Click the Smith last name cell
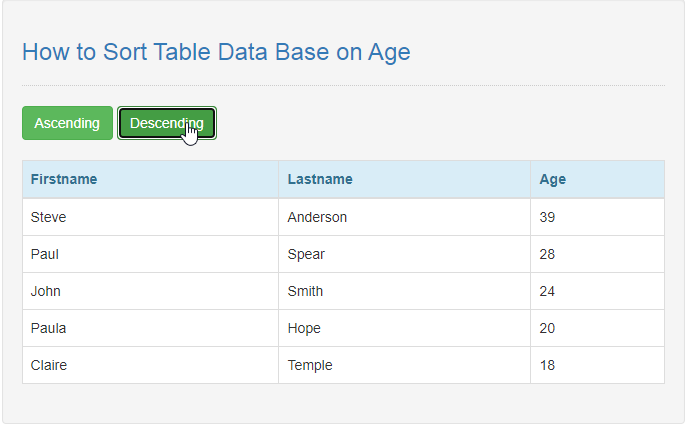 point(405,291)
